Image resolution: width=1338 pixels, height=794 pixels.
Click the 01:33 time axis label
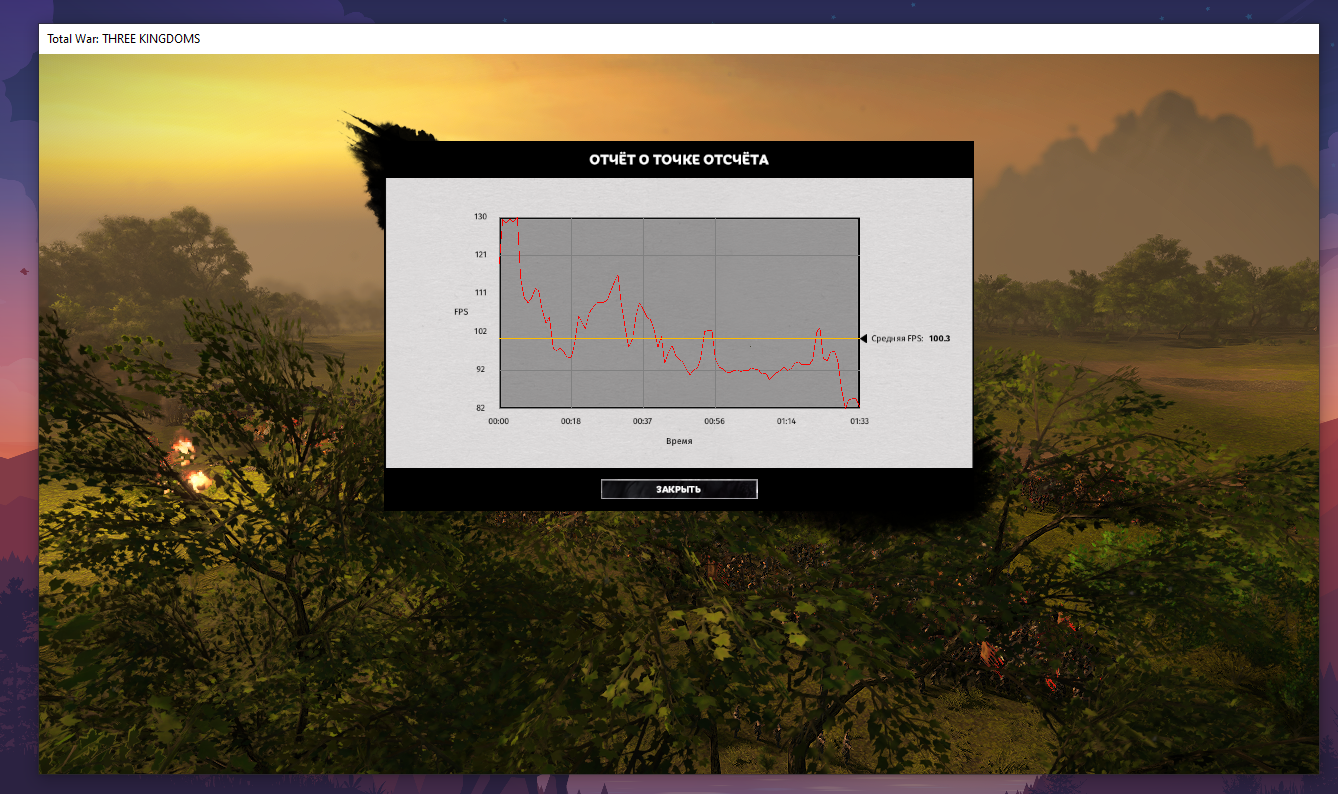[859, 422]
